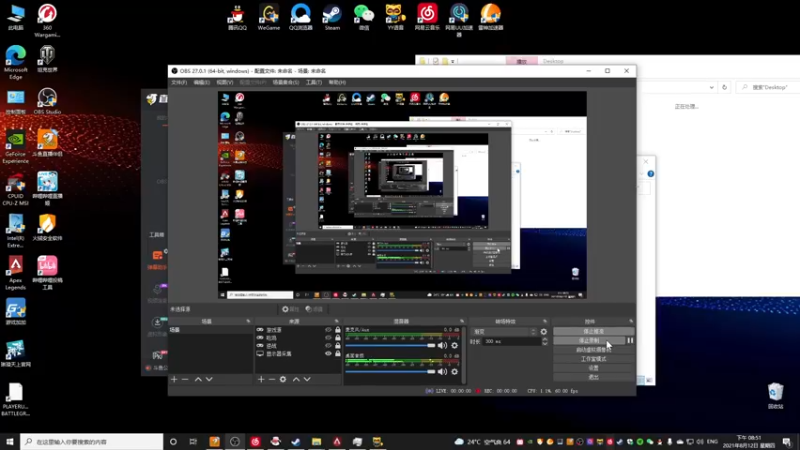Open desktop audio settings gear in mixer
800x450 pixels.
[455, 371]
